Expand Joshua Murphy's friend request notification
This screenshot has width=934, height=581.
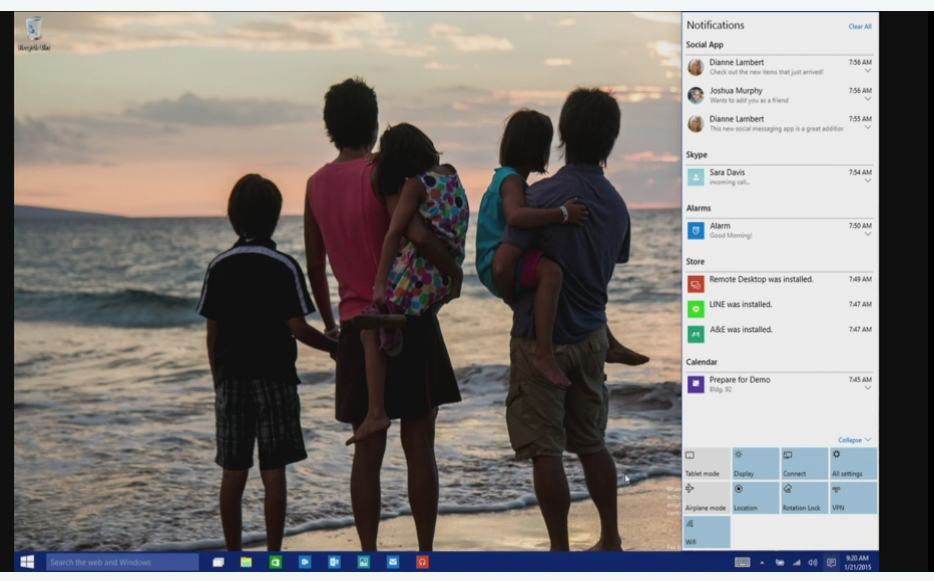(x=867, y=99)
